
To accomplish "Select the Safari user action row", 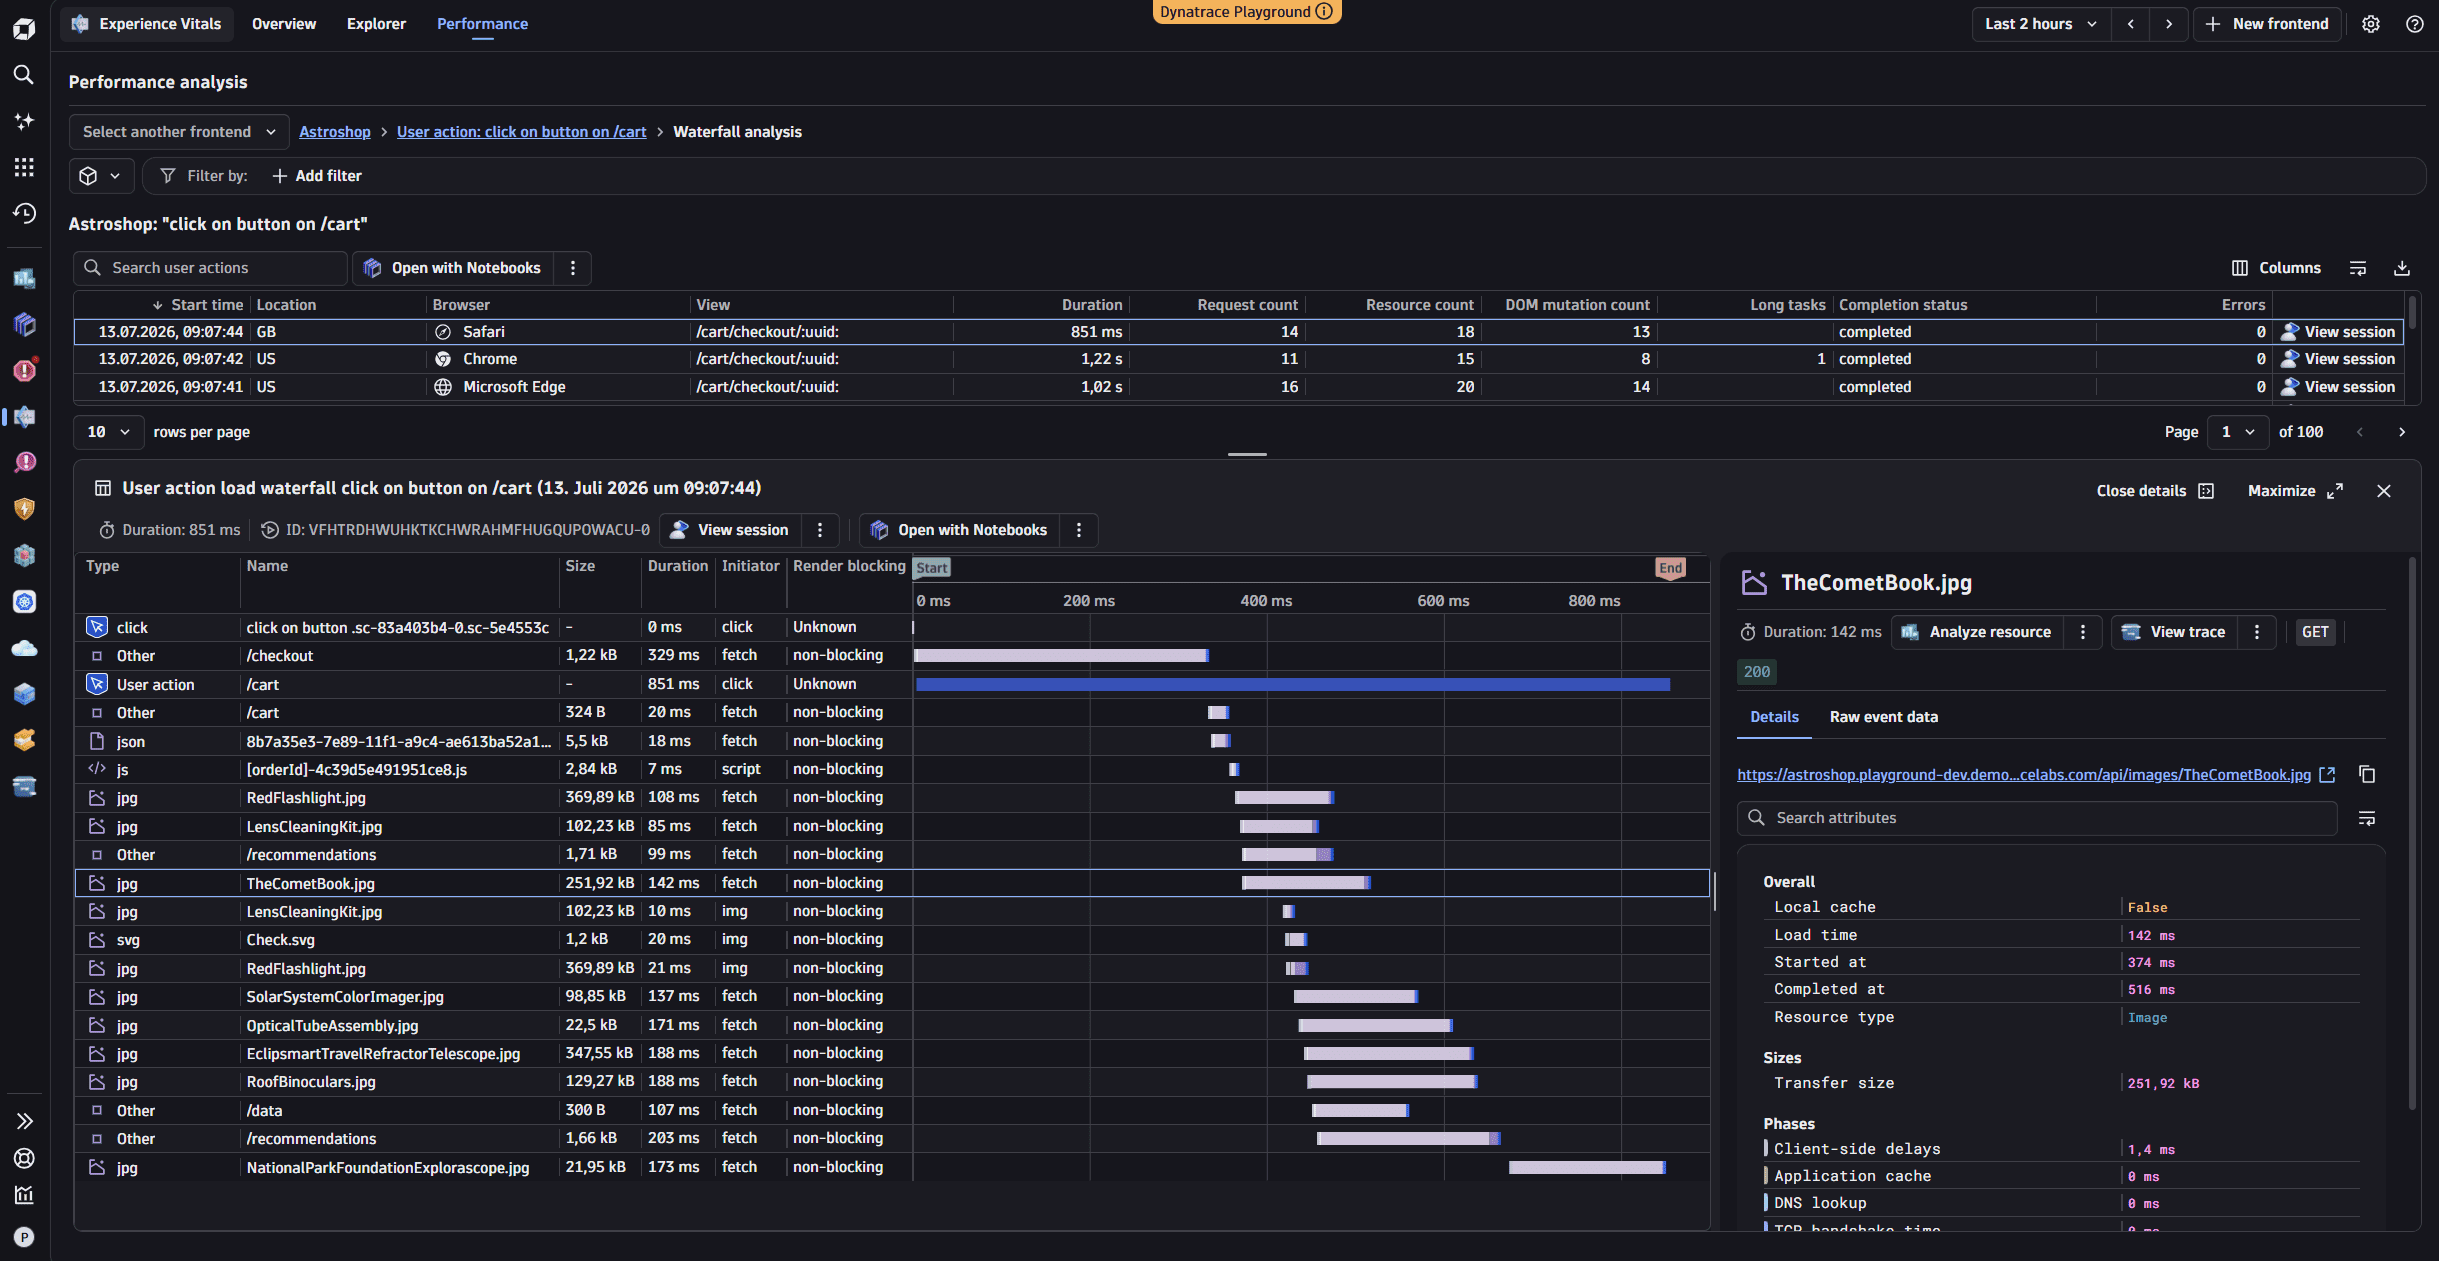I will (1238, 332).
